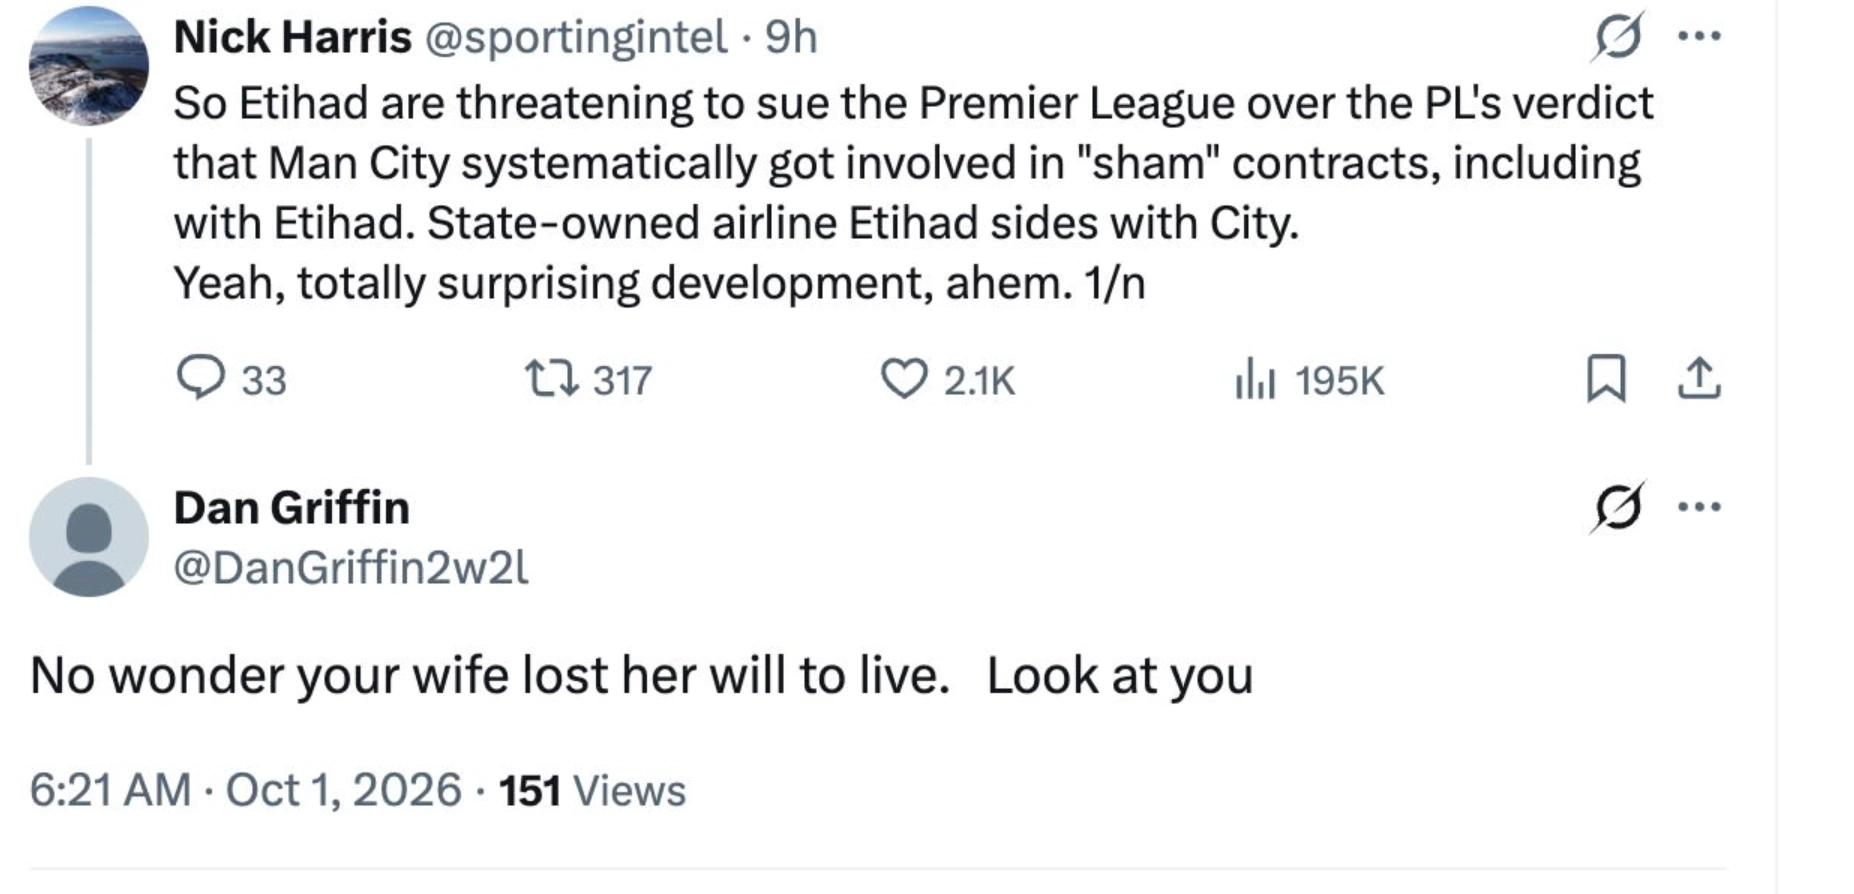Open the more options menu on Nick Harris's tweet
Viewport: 1854px width, 894px height.
coord(1700,36)
